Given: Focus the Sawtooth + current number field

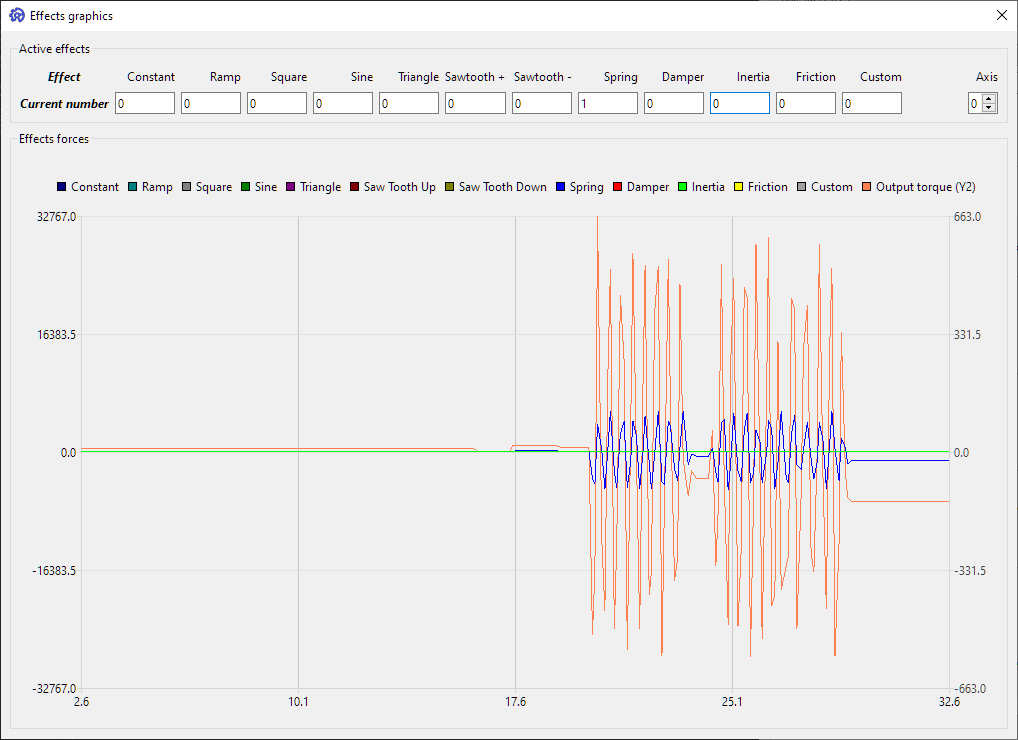Looking at the screenshot, I should click(475, 103).
